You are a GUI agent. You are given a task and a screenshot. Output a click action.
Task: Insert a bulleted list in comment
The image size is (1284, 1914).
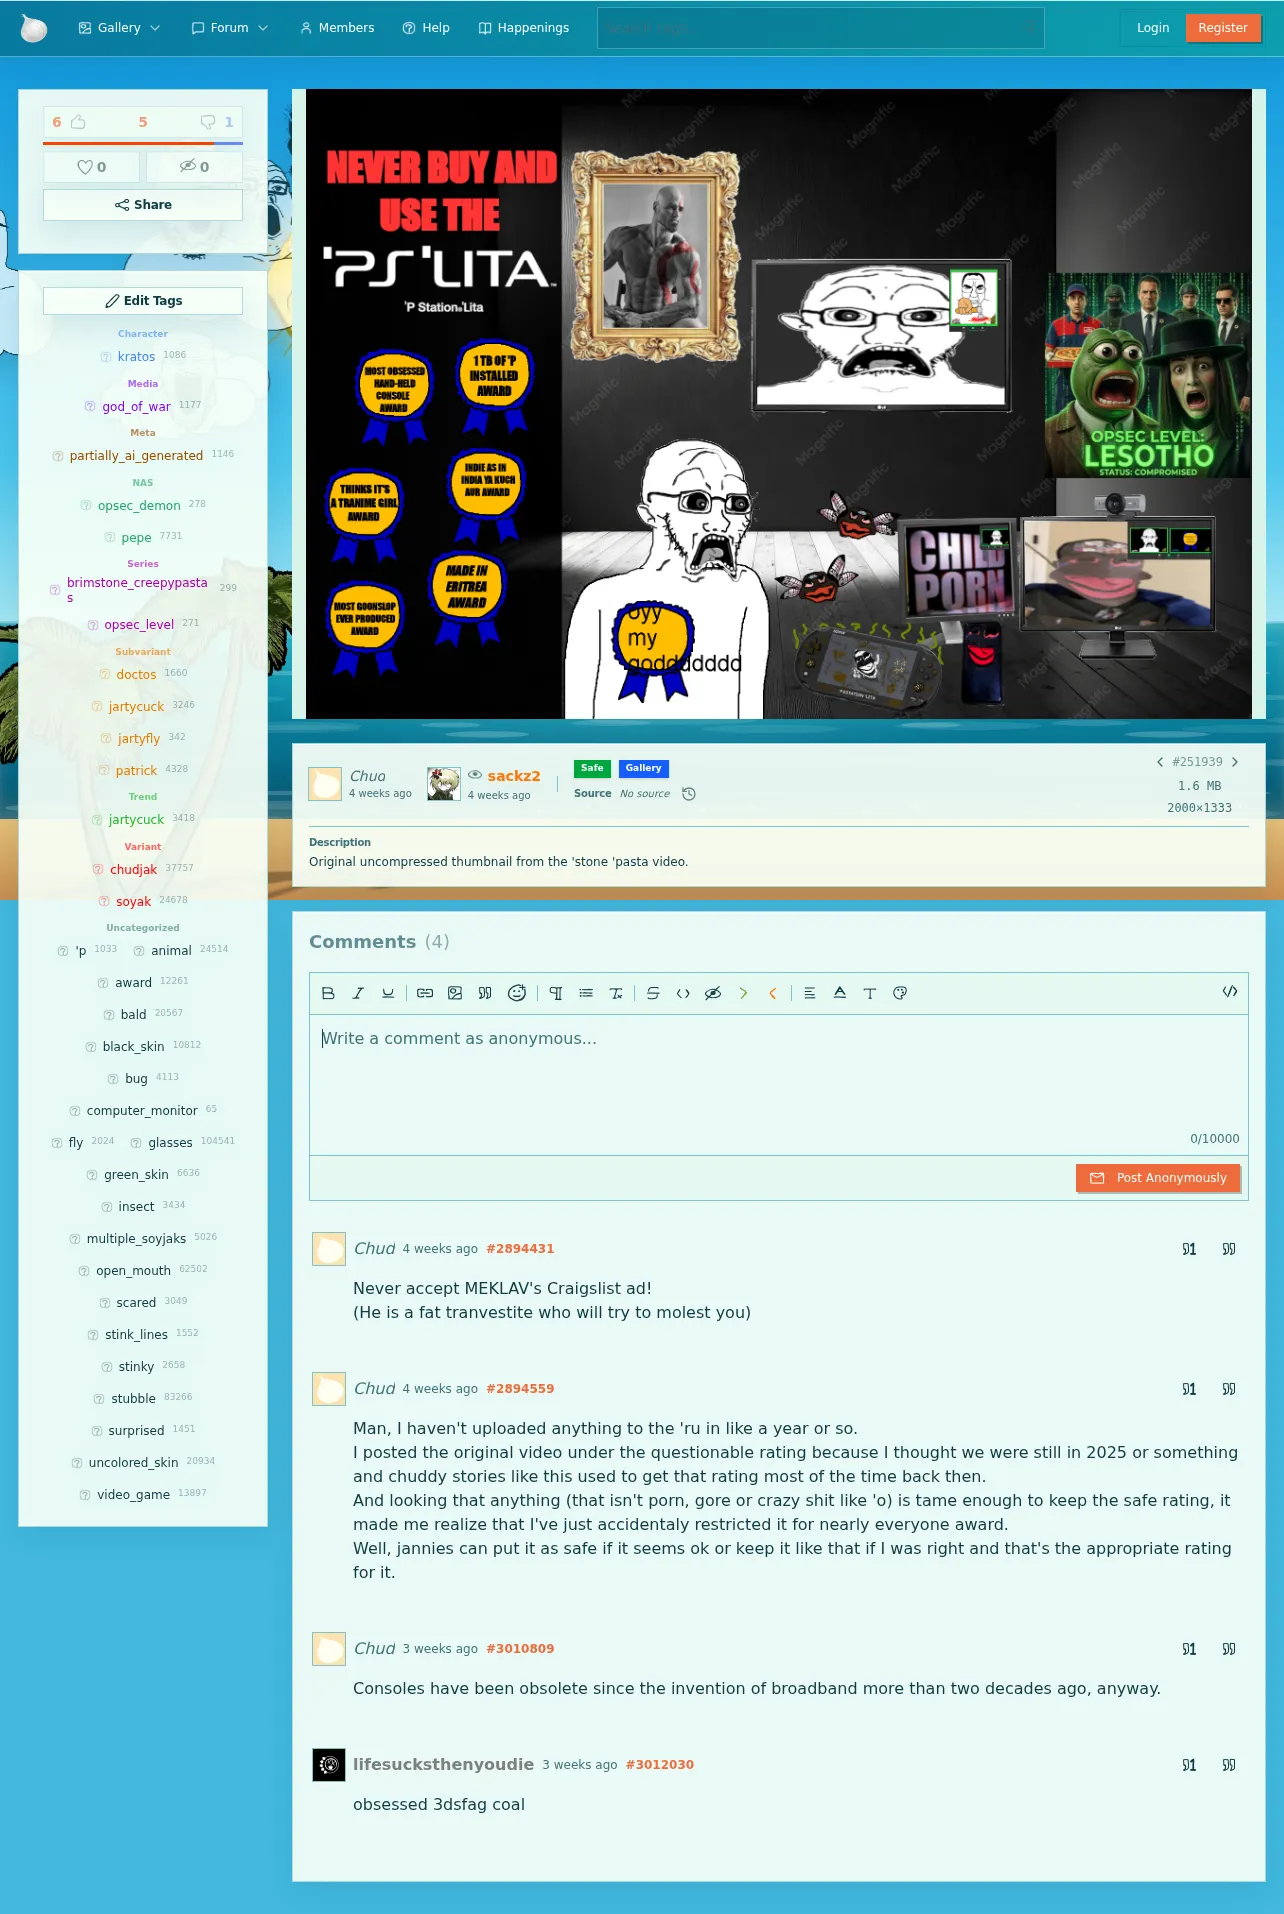point(586,993)
